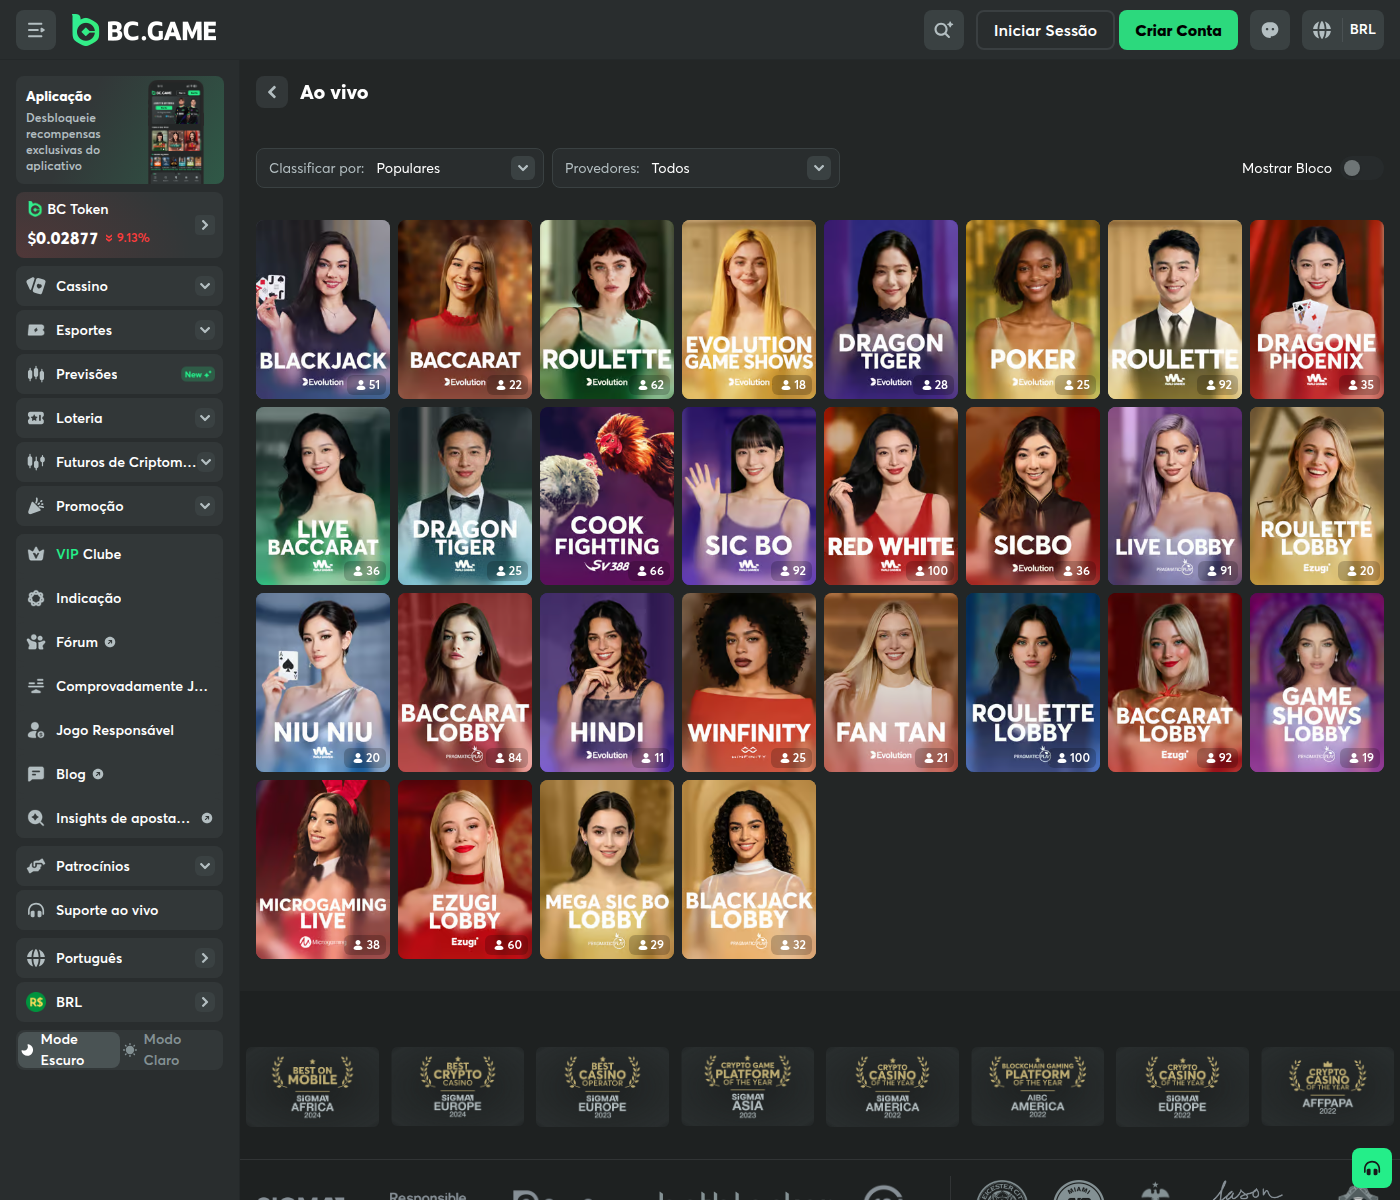
Task: Open the headset support button in the corner
Action: coord(1372,1168)
